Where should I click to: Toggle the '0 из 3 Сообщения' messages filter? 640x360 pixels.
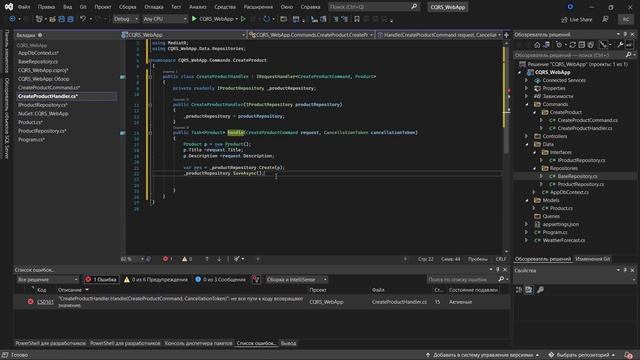[x=220, y=280]
